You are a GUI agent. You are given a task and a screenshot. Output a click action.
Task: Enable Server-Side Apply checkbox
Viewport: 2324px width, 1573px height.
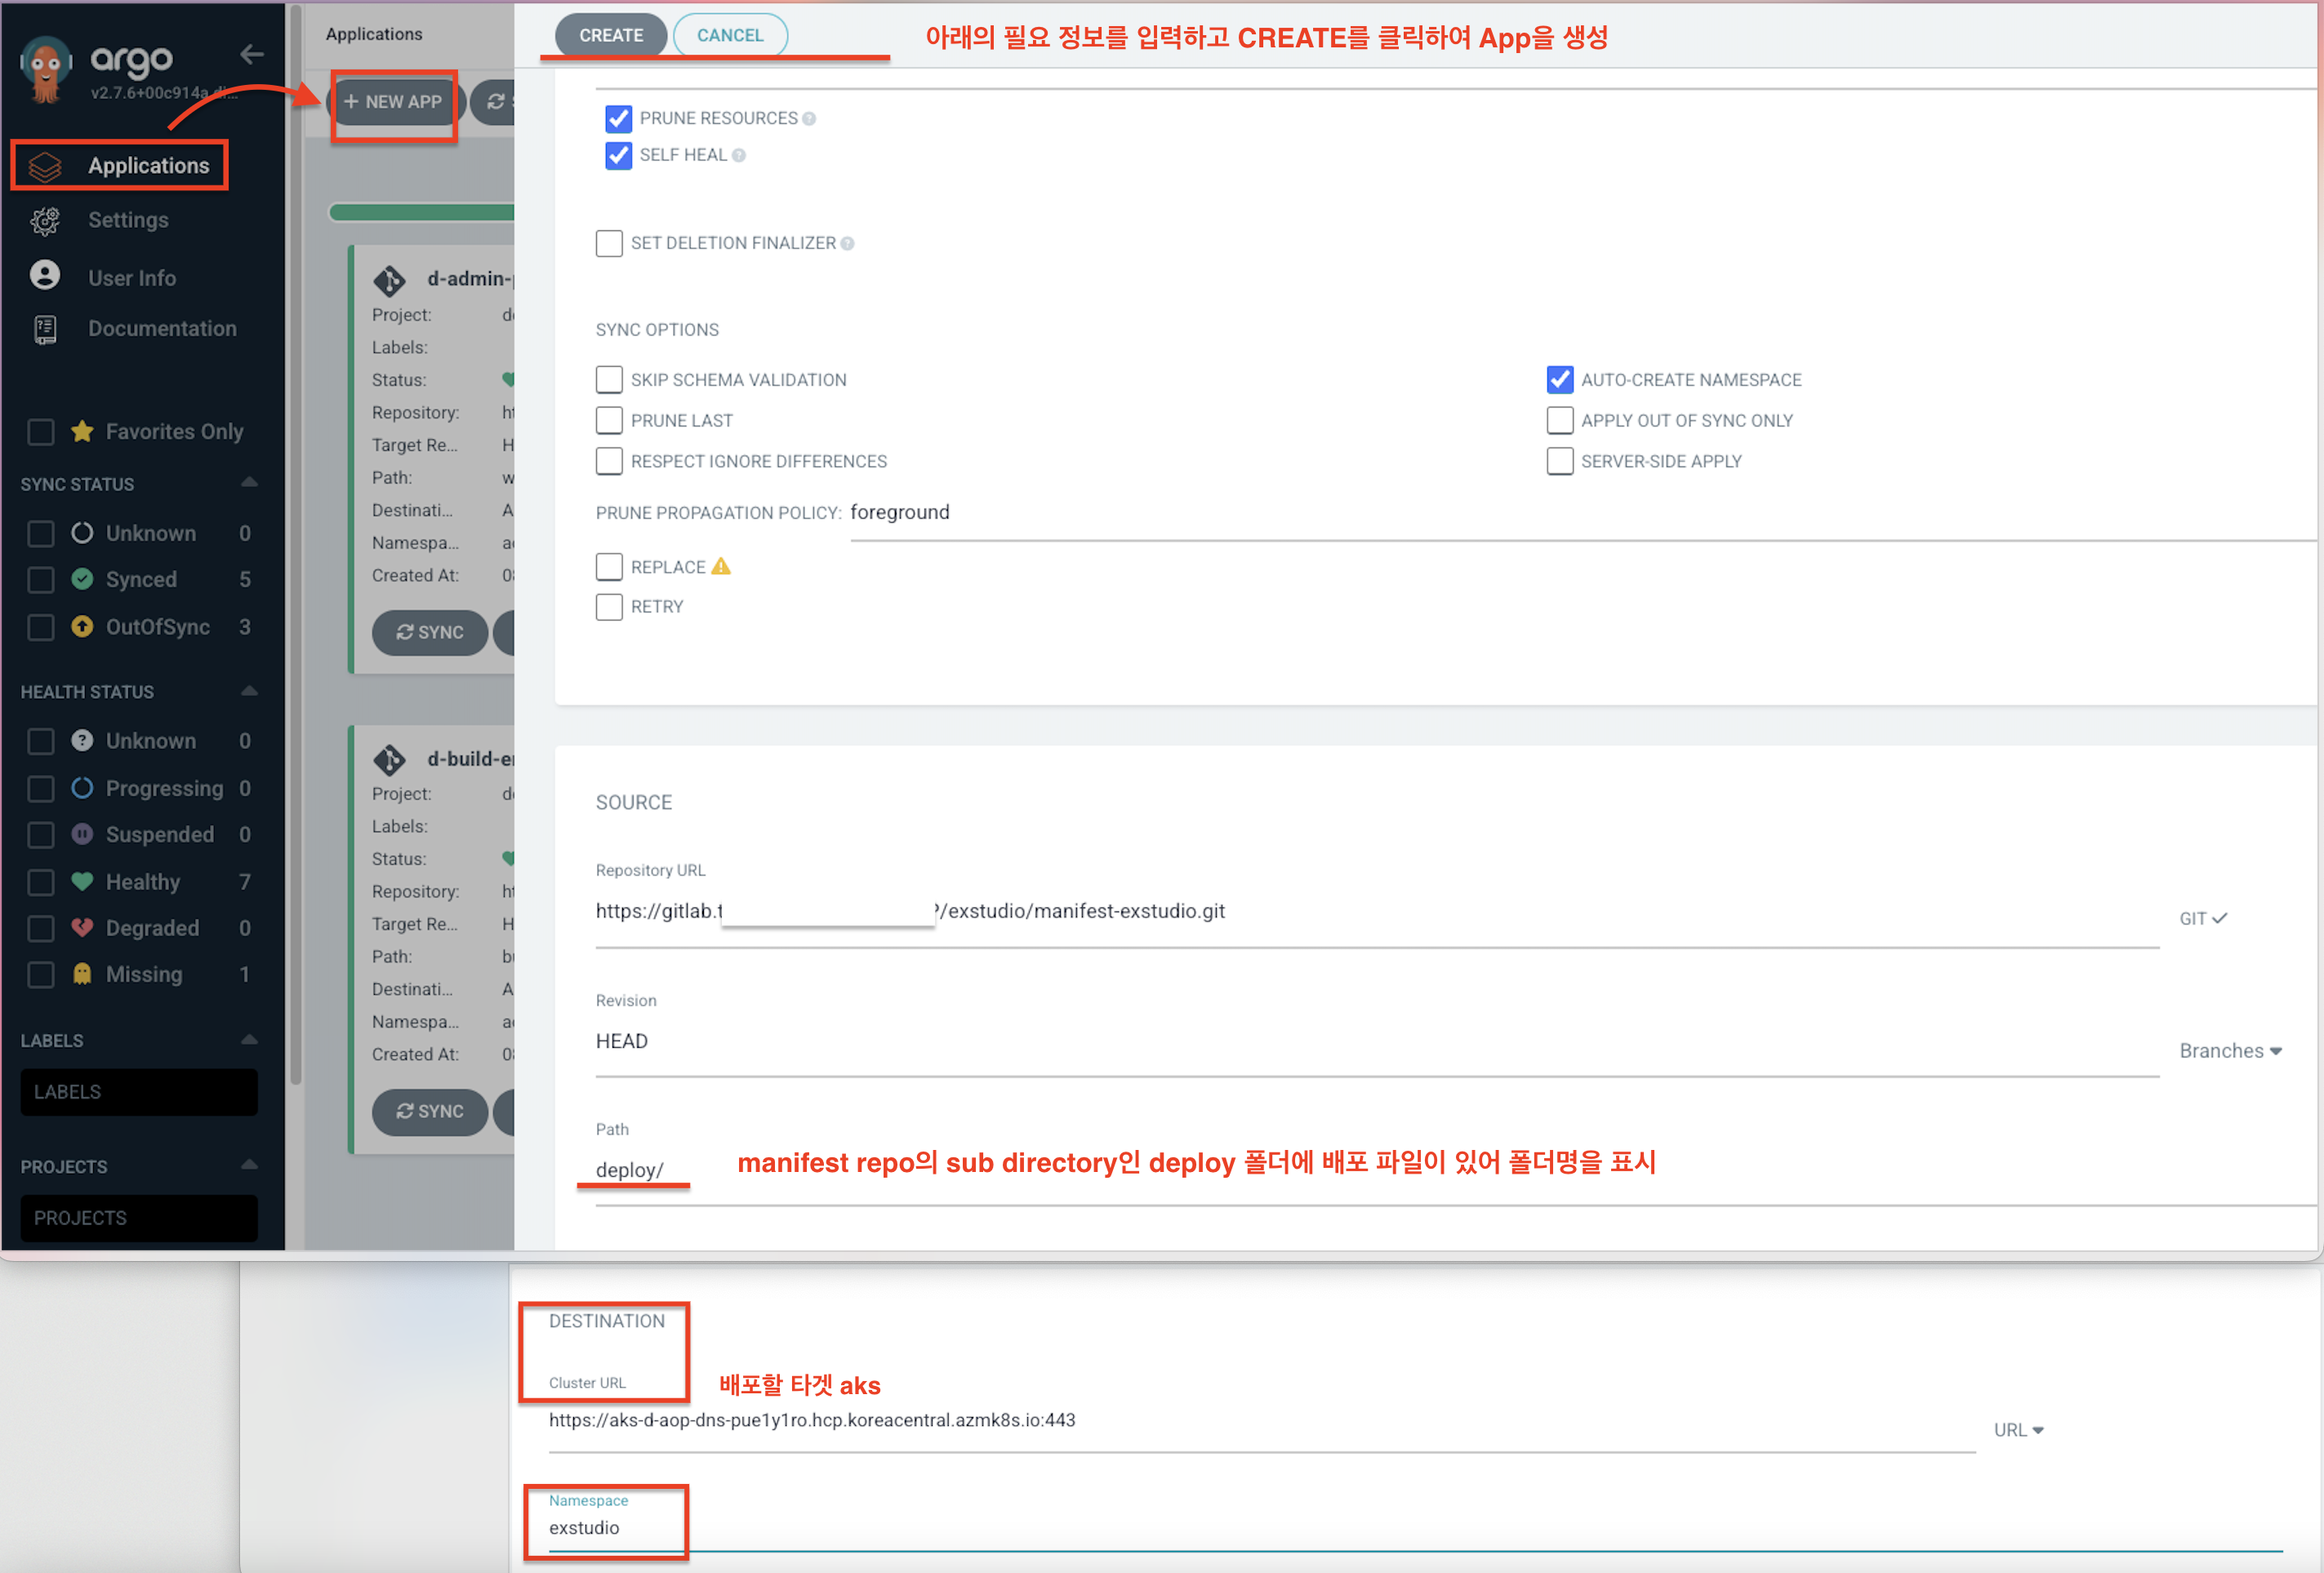tap(1559, 461)
